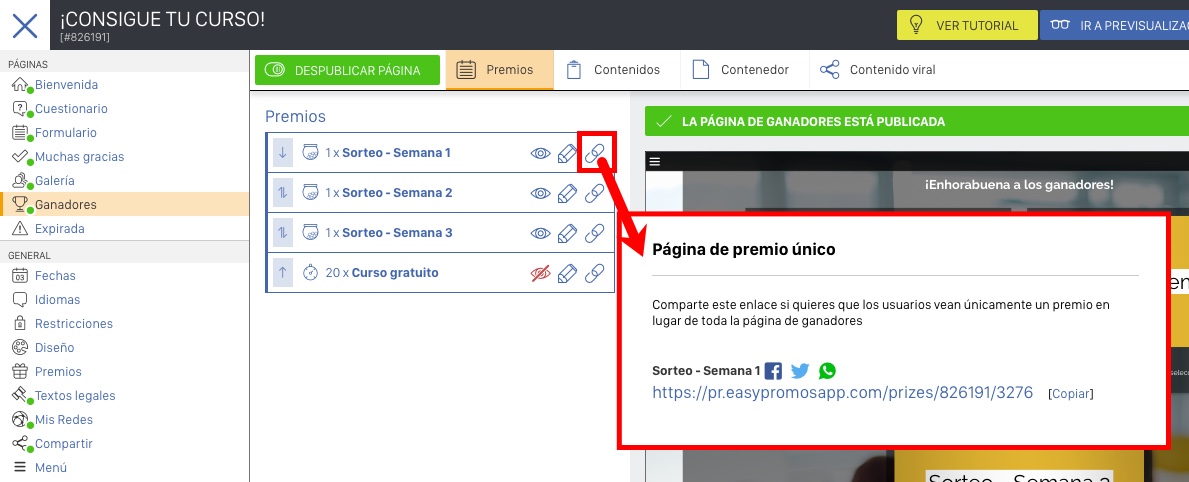Click the Despublicar página button
1189x482 pixels.
pyautogui.click(x=347, y=70)
